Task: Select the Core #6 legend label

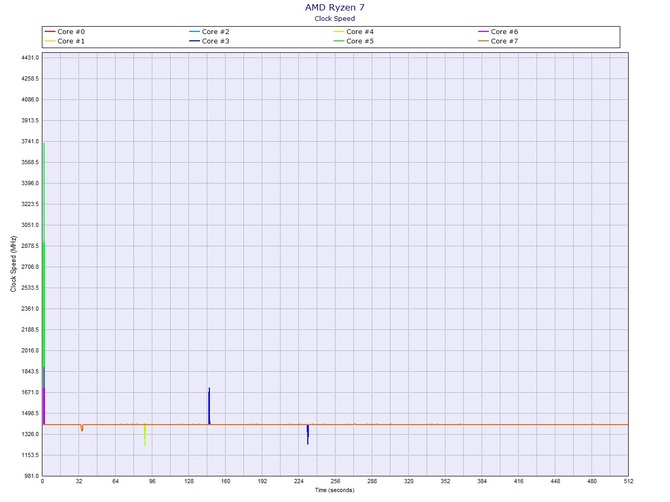Action: [x=504, y=32]
